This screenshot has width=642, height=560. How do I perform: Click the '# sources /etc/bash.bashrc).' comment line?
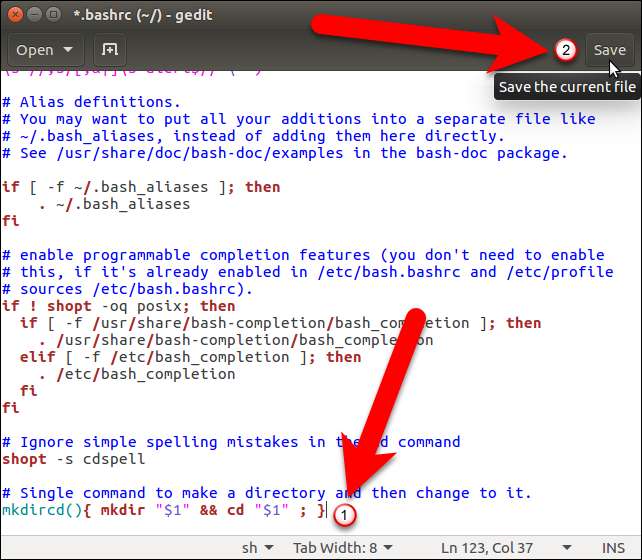[127, 289]
